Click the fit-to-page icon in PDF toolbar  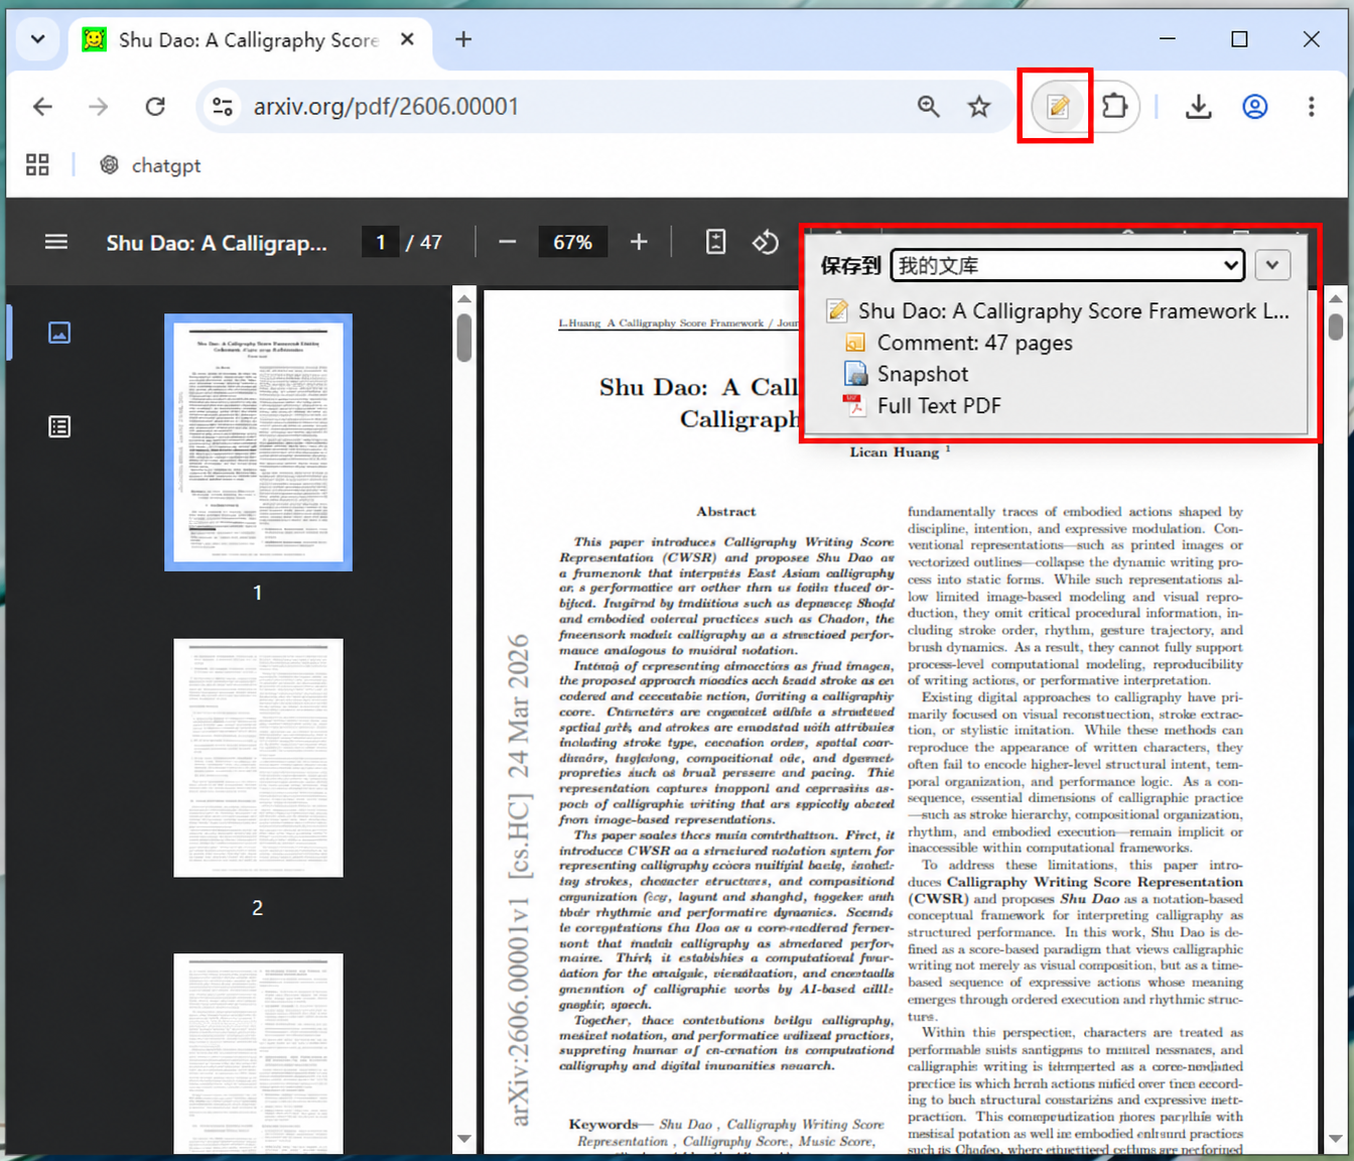(x=716, y=242)
